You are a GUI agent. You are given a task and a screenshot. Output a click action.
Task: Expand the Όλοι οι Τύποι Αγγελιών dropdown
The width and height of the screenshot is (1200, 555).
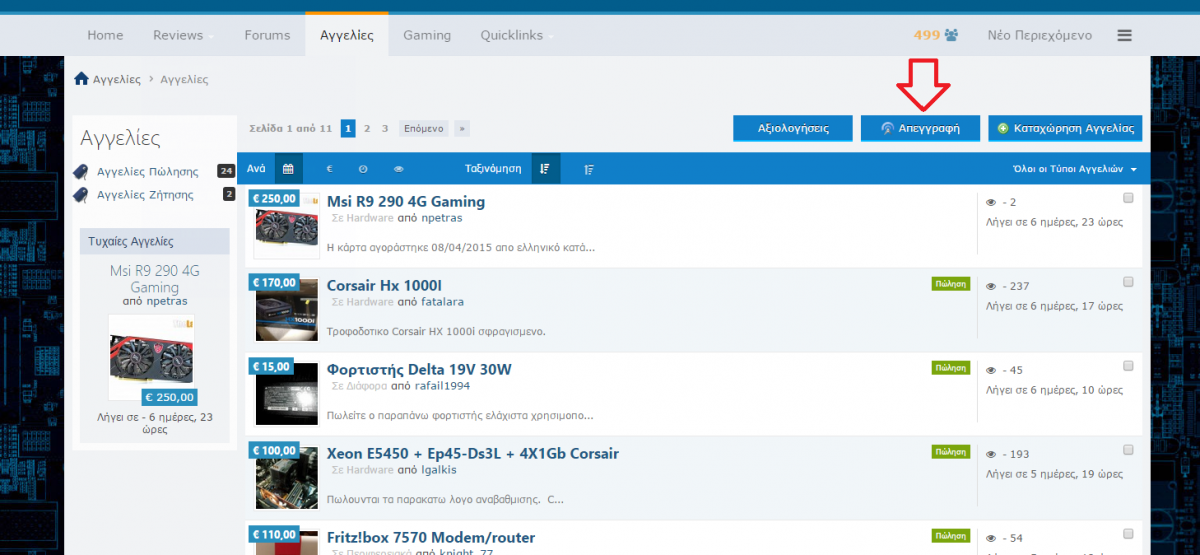(x=1074, y=169)
